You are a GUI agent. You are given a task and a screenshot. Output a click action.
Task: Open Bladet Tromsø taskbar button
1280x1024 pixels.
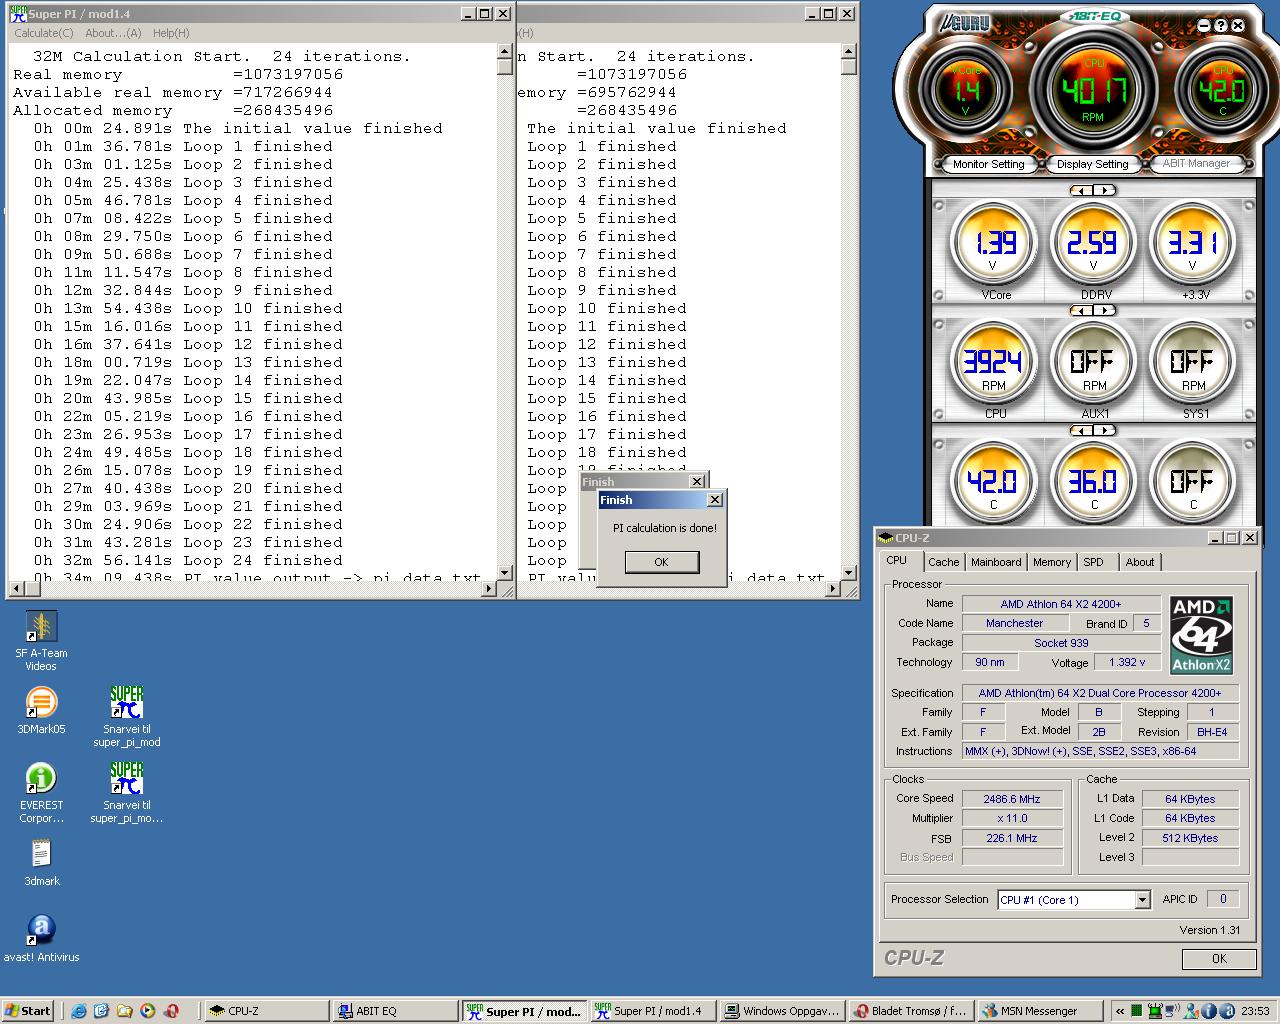pos(910,1011)
